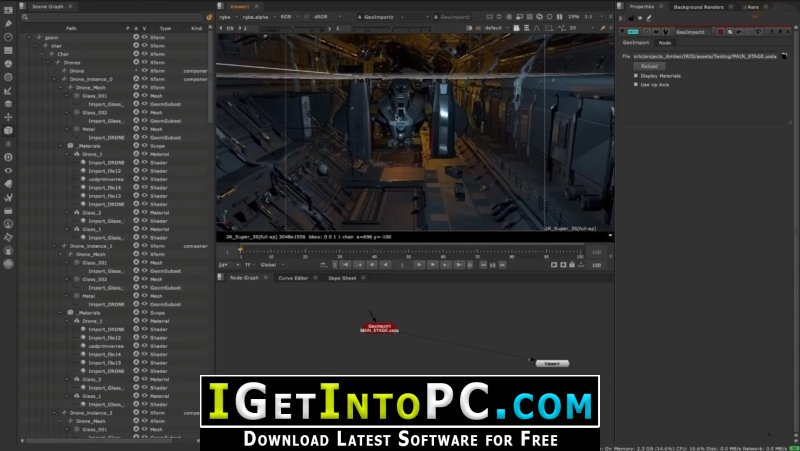800x451 pixels.
Task: Click the clock icon in left toolbar
Action: [x=8, y=37]
